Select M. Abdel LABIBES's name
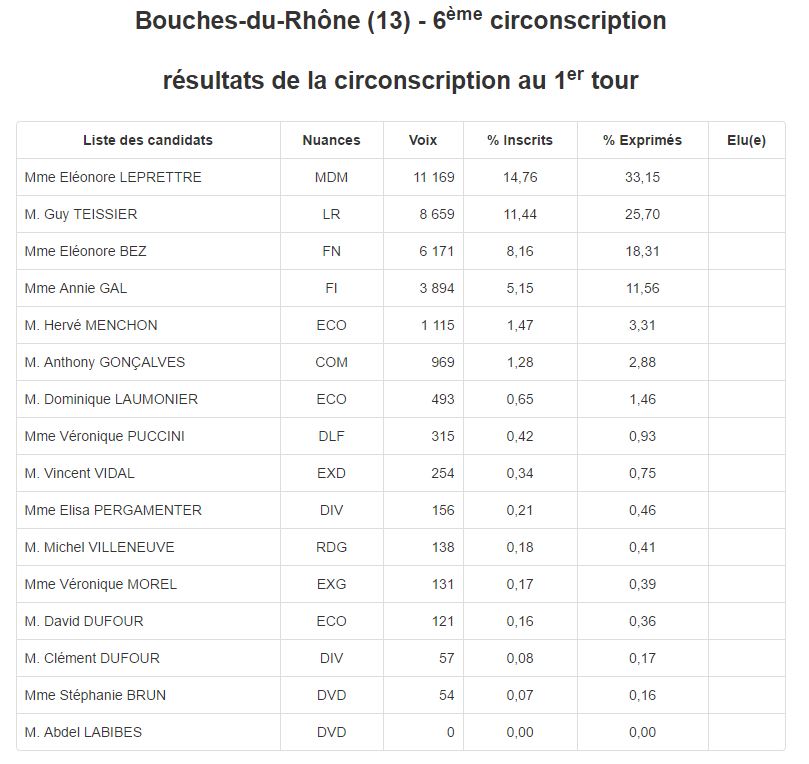The width and height of the screenshot is (809, 764). (x=83, y=732)
